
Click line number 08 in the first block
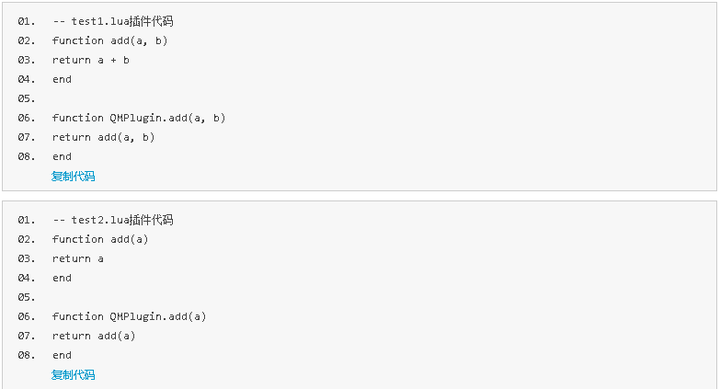26,156
